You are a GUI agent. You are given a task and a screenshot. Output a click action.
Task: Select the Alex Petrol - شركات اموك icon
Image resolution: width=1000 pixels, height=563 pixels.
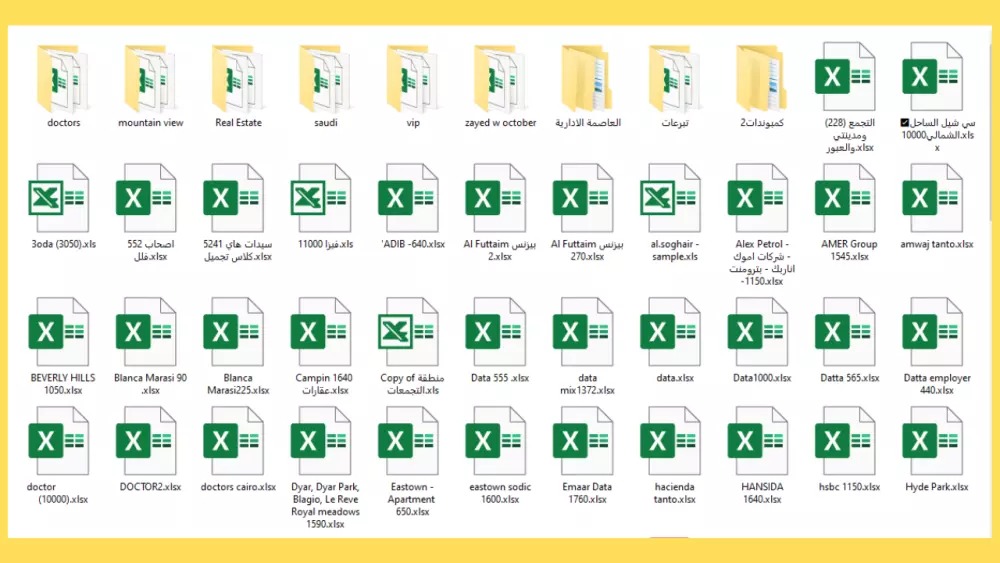758,198
